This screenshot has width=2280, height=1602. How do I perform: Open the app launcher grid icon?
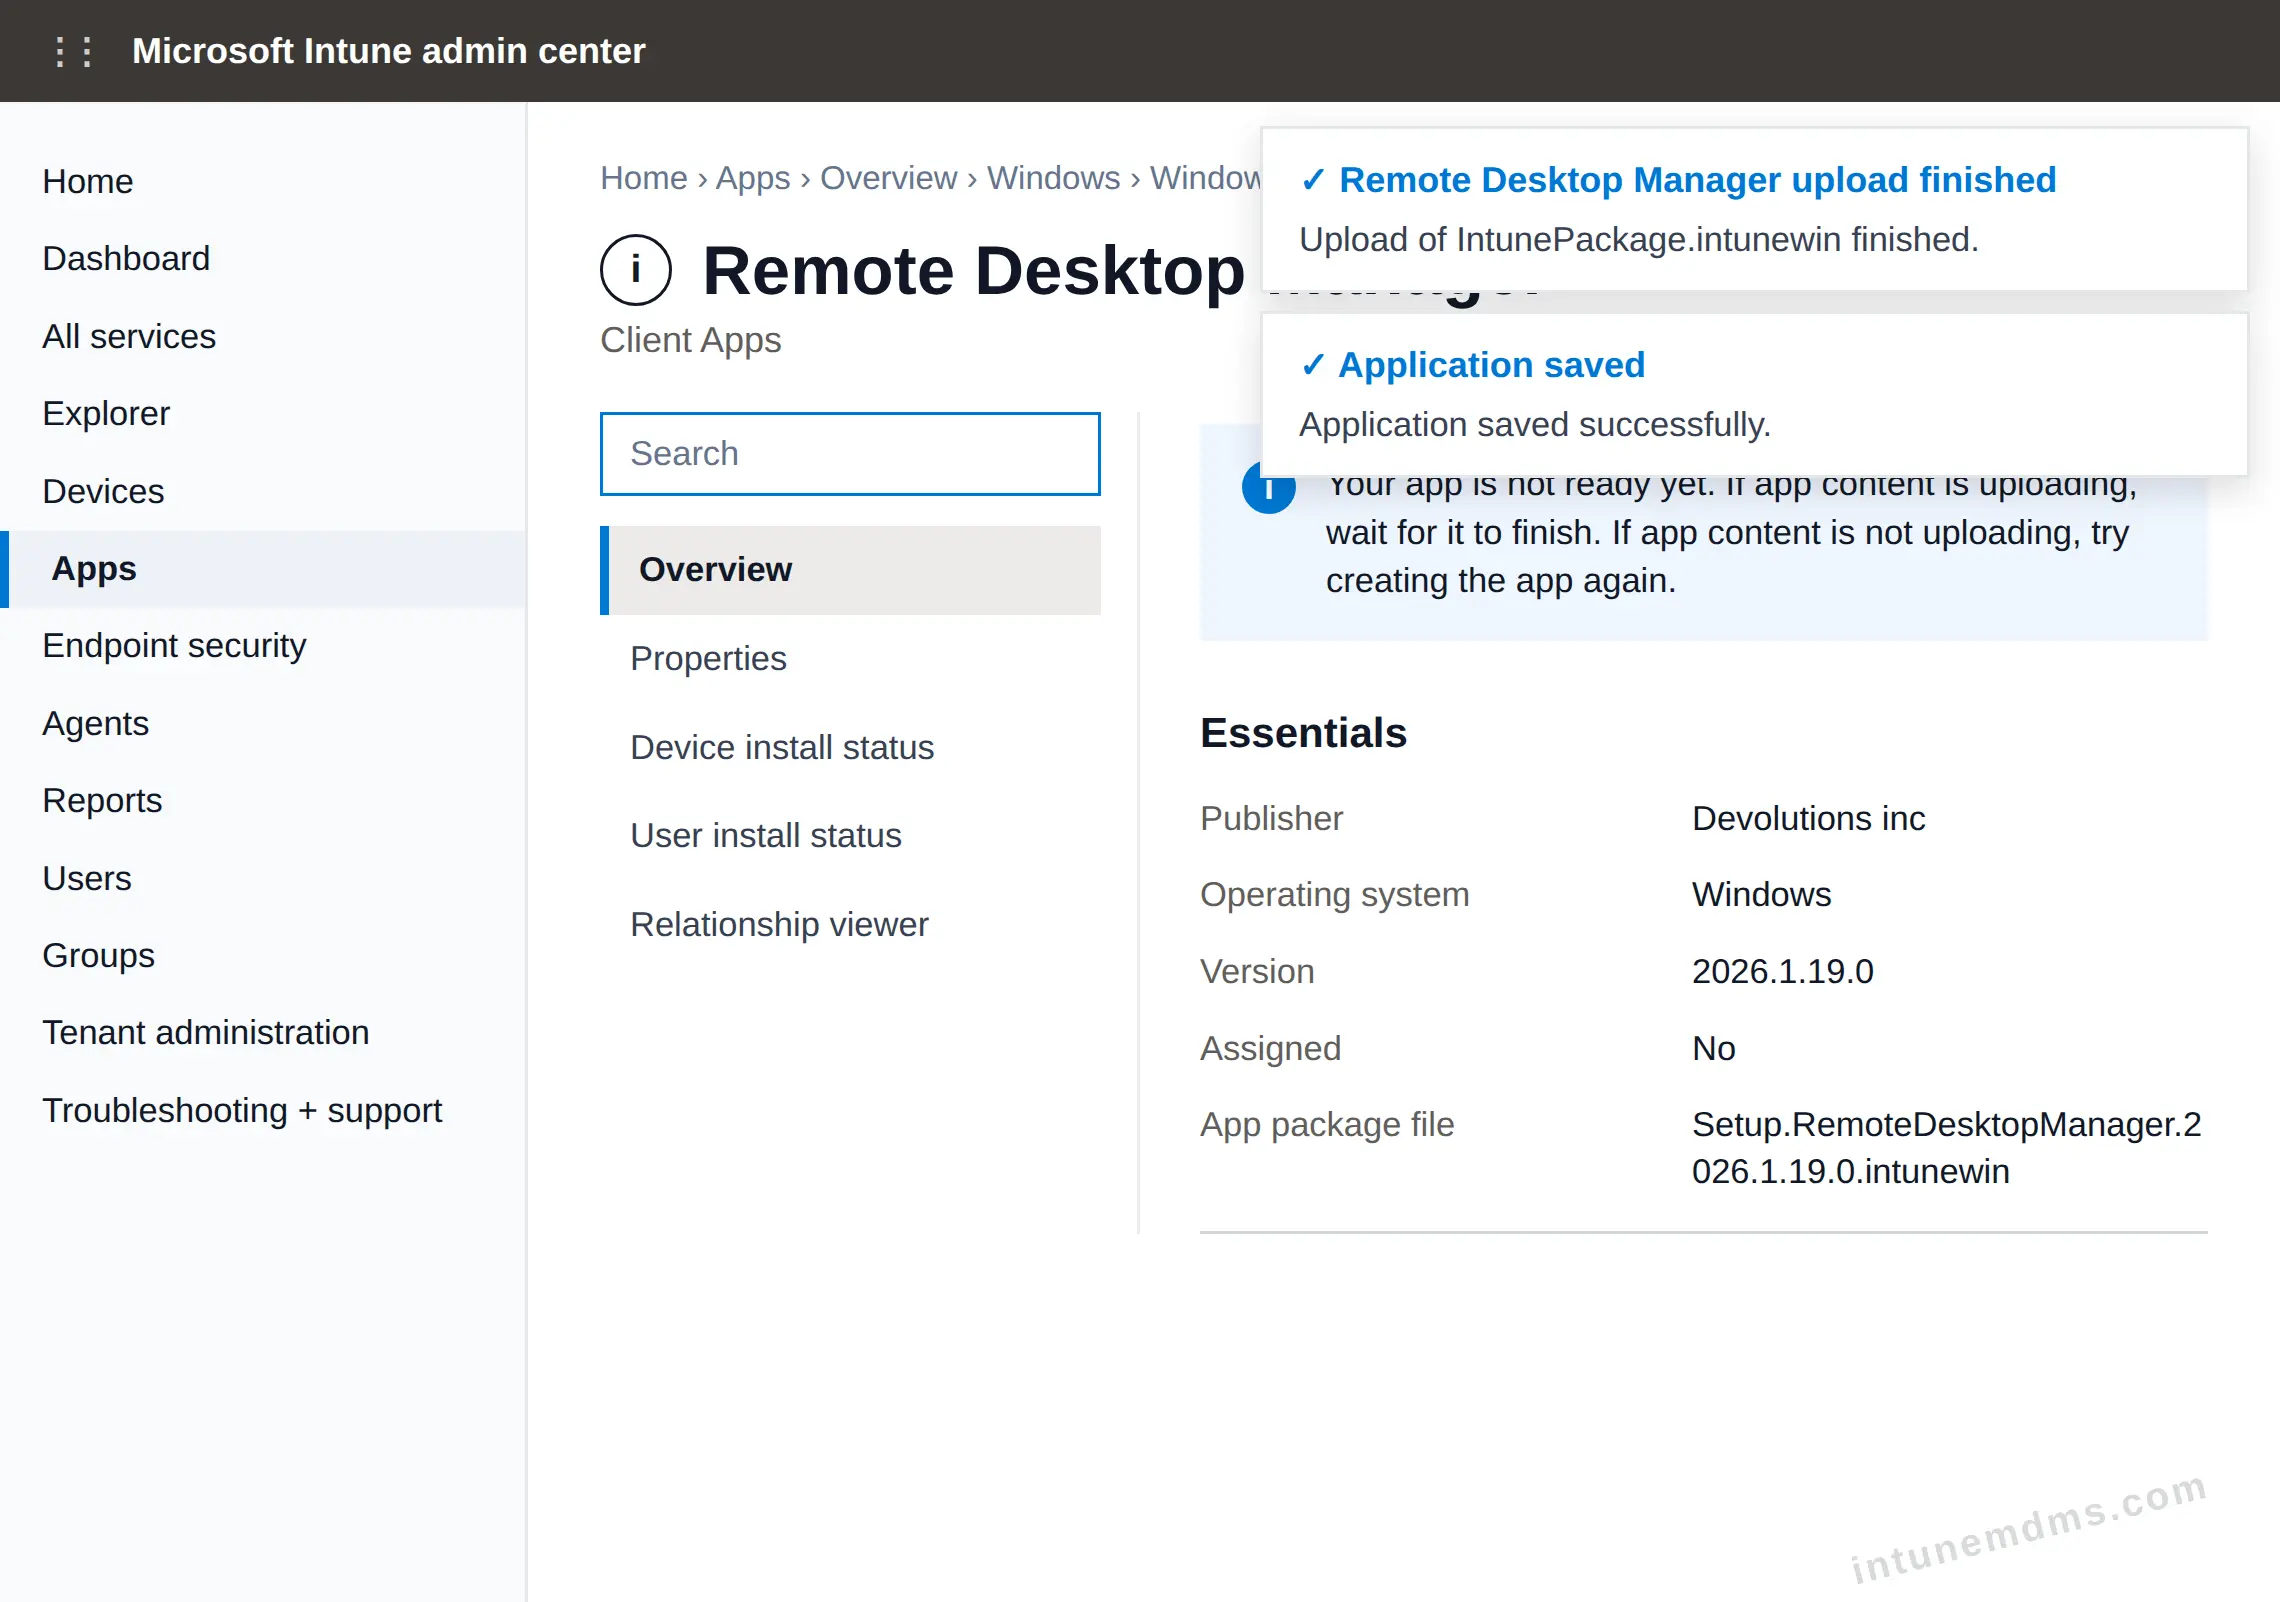[73, 51]
